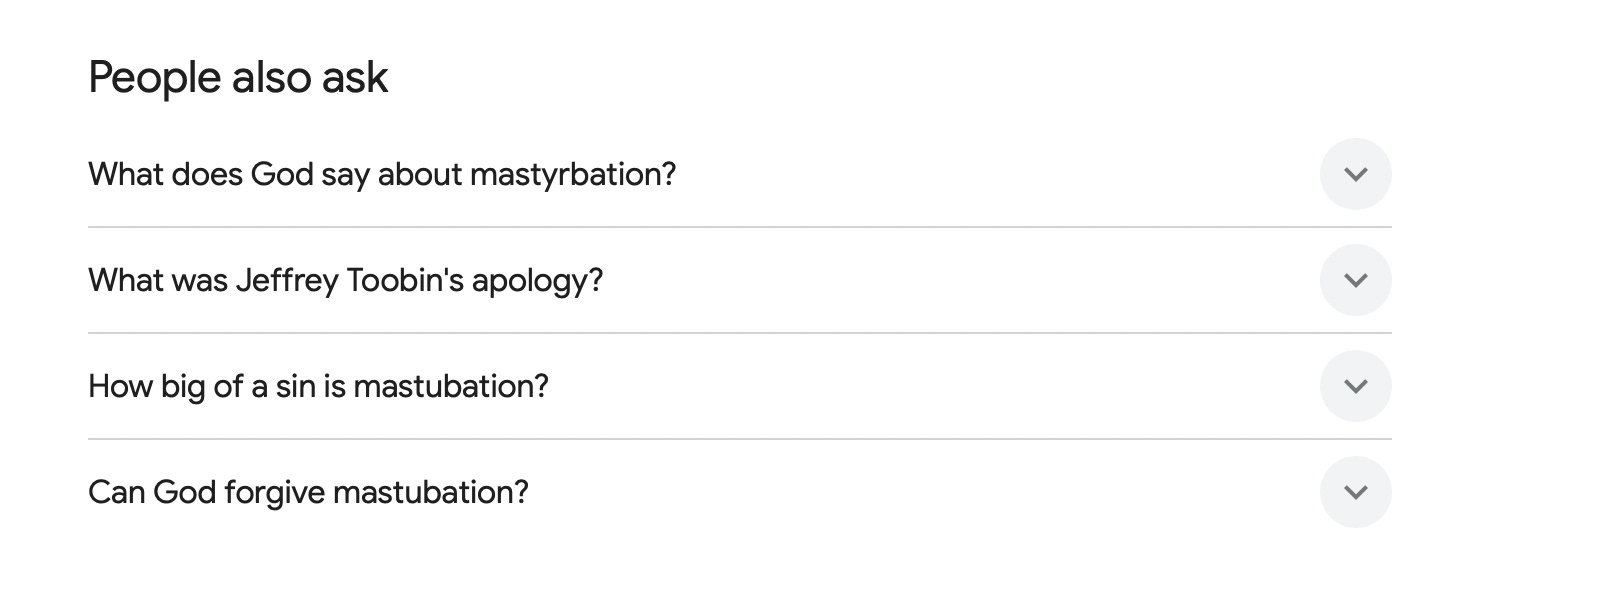Open the 'What was Jeffrey Toobin's apology?' question
This screenshot has height=608, width=1610.
[x=346, y=281]
